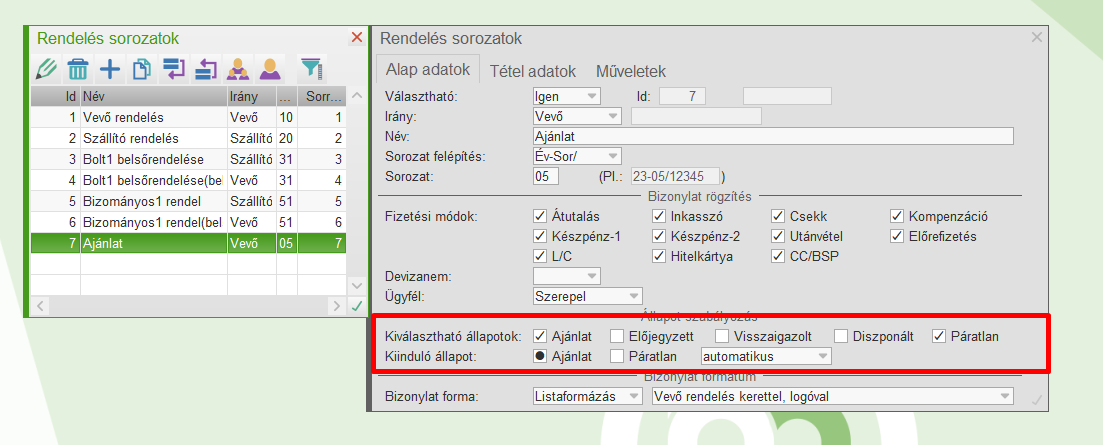1103x445 pixels.
Task: Check Páratlan box in Kiinduló állapot row
Action: click(617, 356)
